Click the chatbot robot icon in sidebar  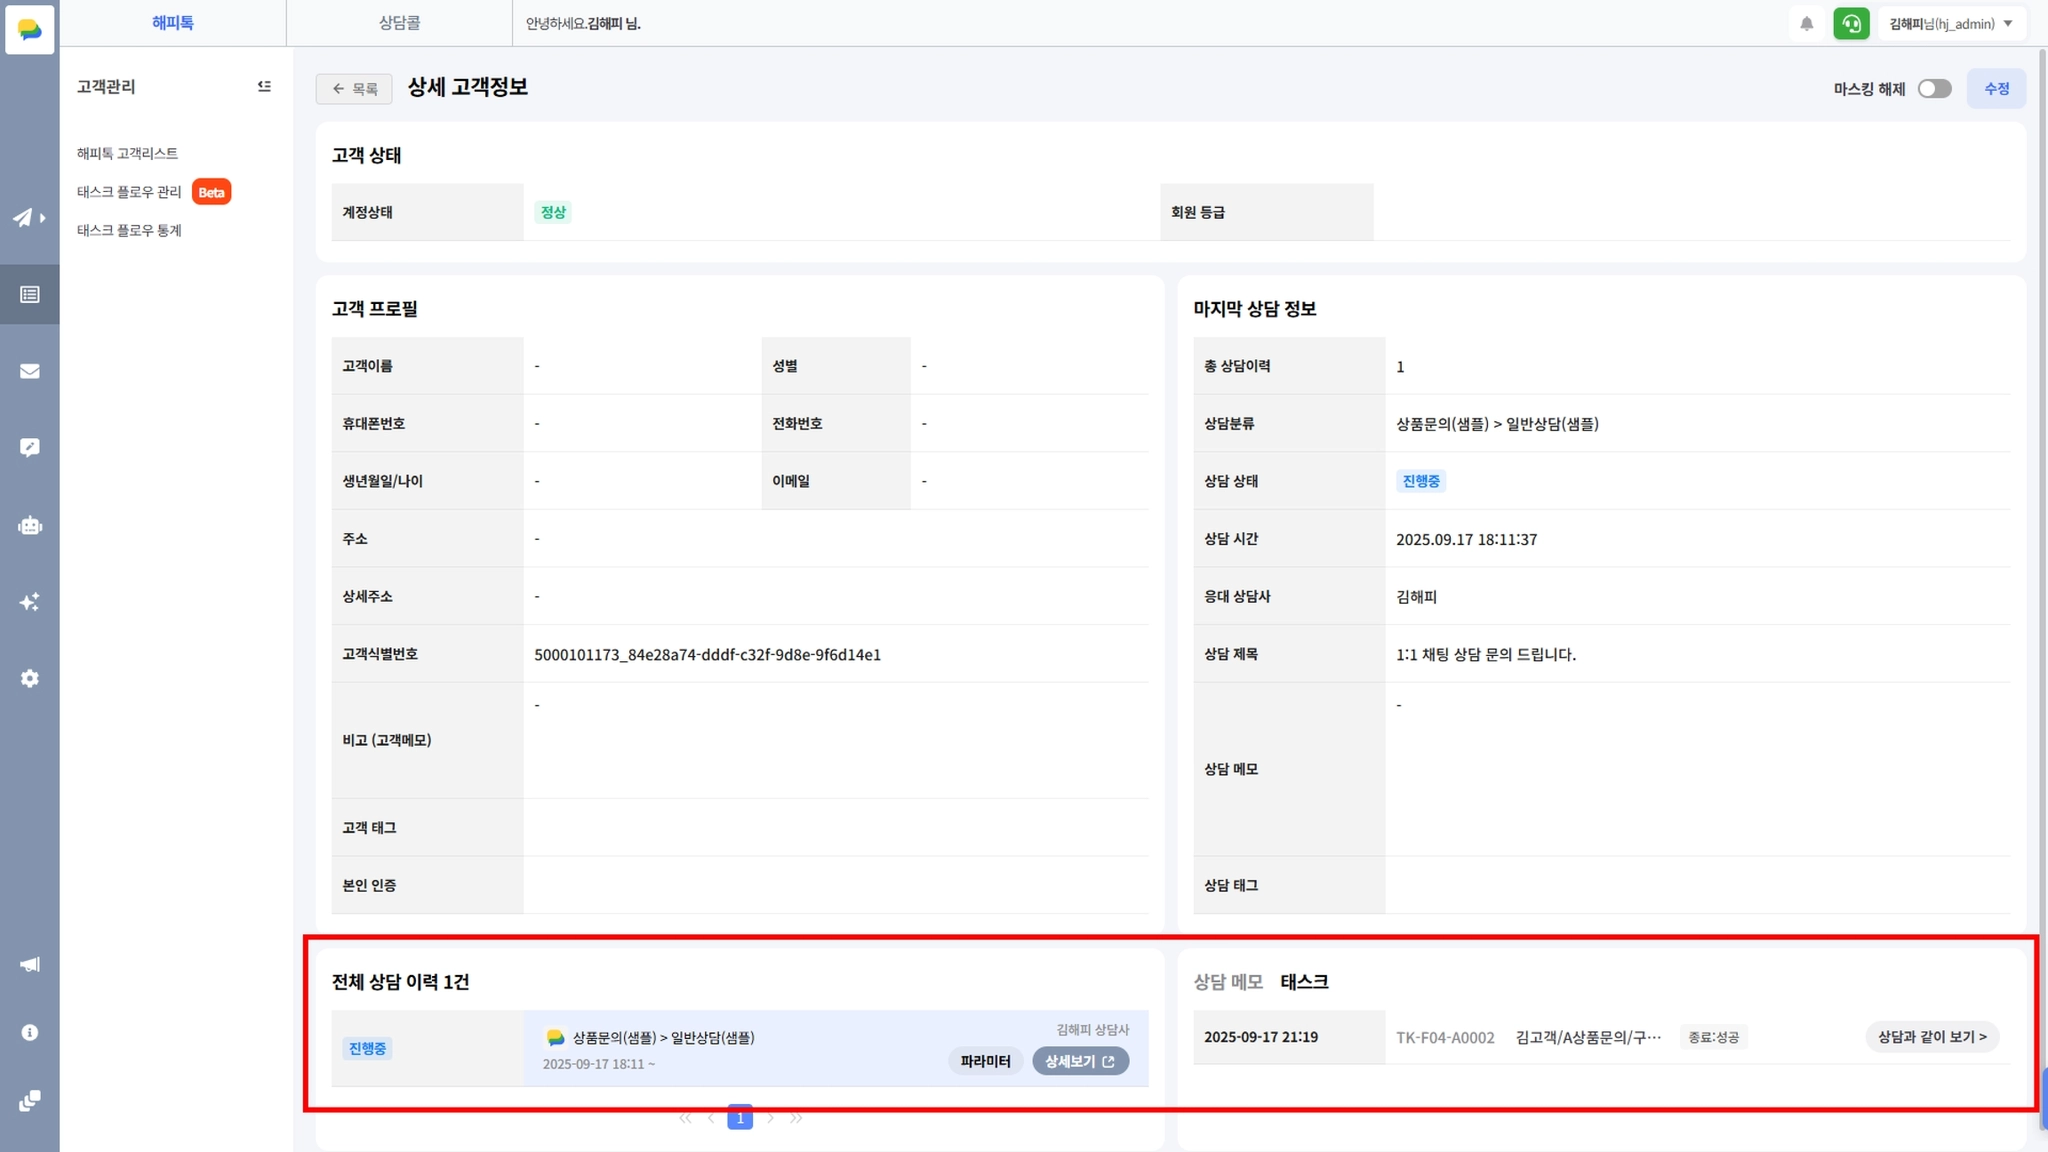coord(29,525)
